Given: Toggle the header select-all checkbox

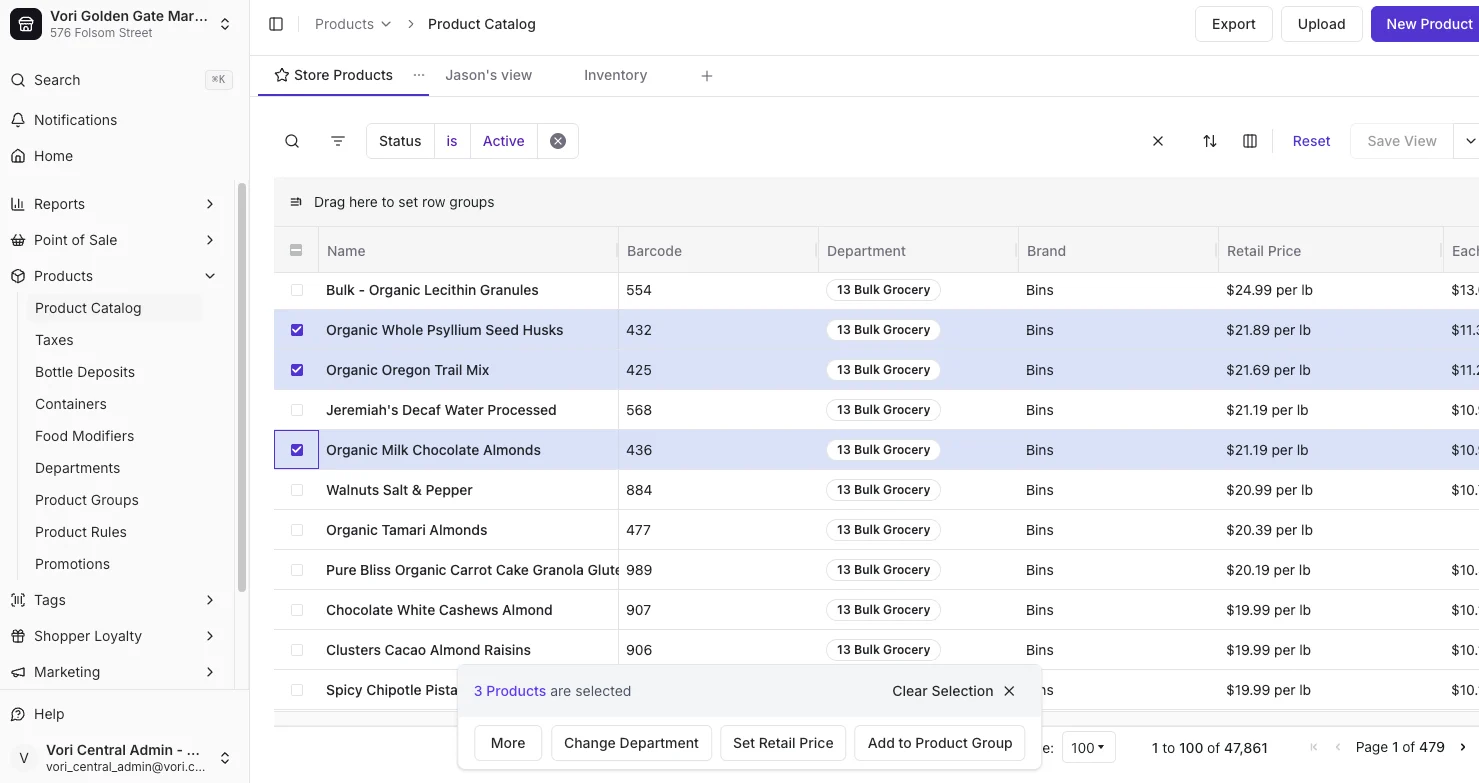Looking at the screenshot, I should (296, 250).
